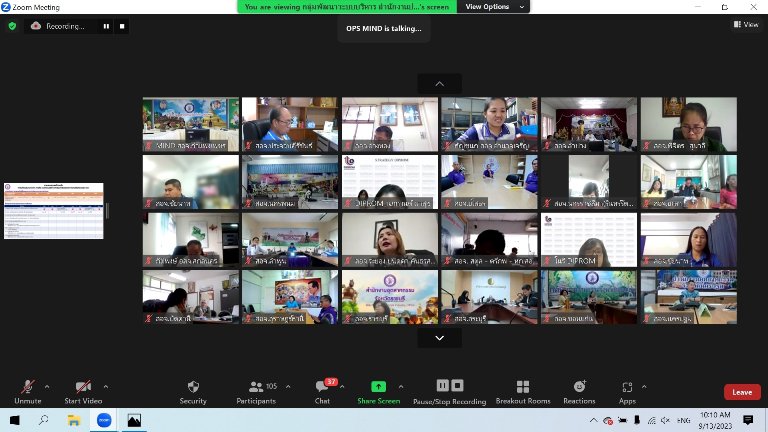Click the Start Video camera icon
Screen dimensions: 768x432
click(83, 387)
